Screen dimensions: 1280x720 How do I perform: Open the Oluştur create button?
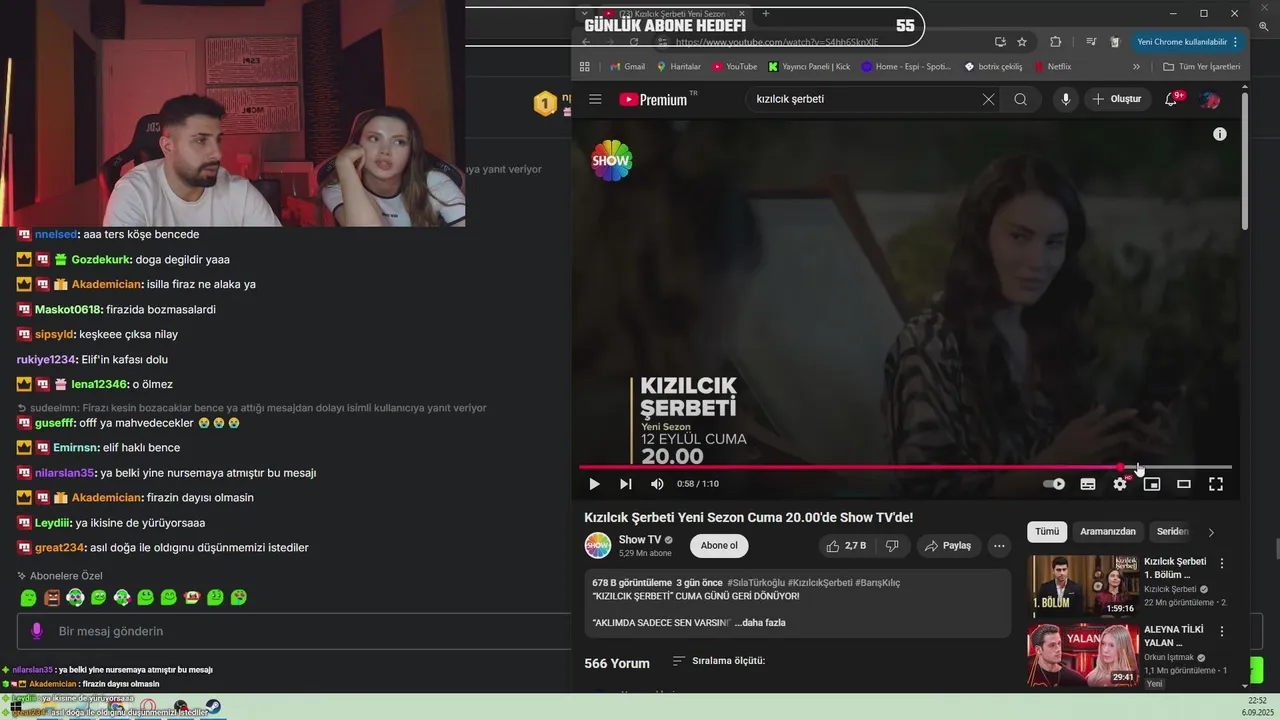click(1117, 99)
